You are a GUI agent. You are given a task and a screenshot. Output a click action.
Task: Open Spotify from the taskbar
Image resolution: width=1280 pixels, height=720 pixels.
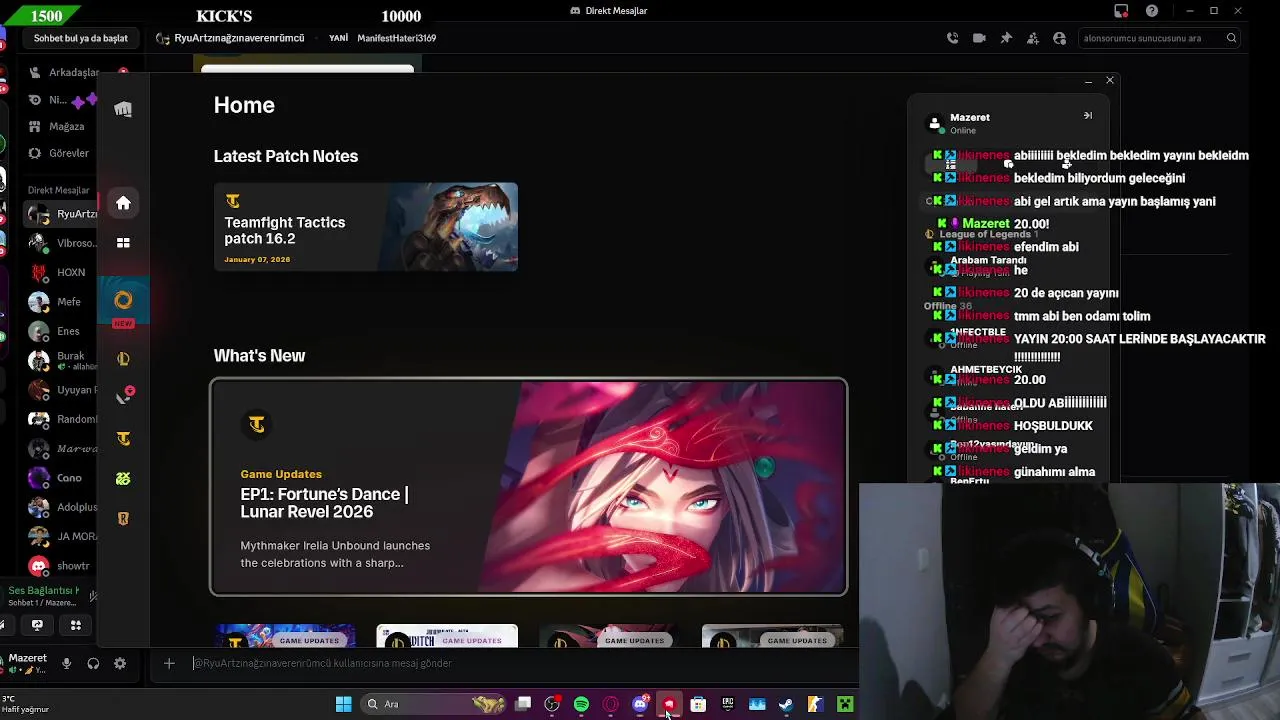[x=581, y=704]
